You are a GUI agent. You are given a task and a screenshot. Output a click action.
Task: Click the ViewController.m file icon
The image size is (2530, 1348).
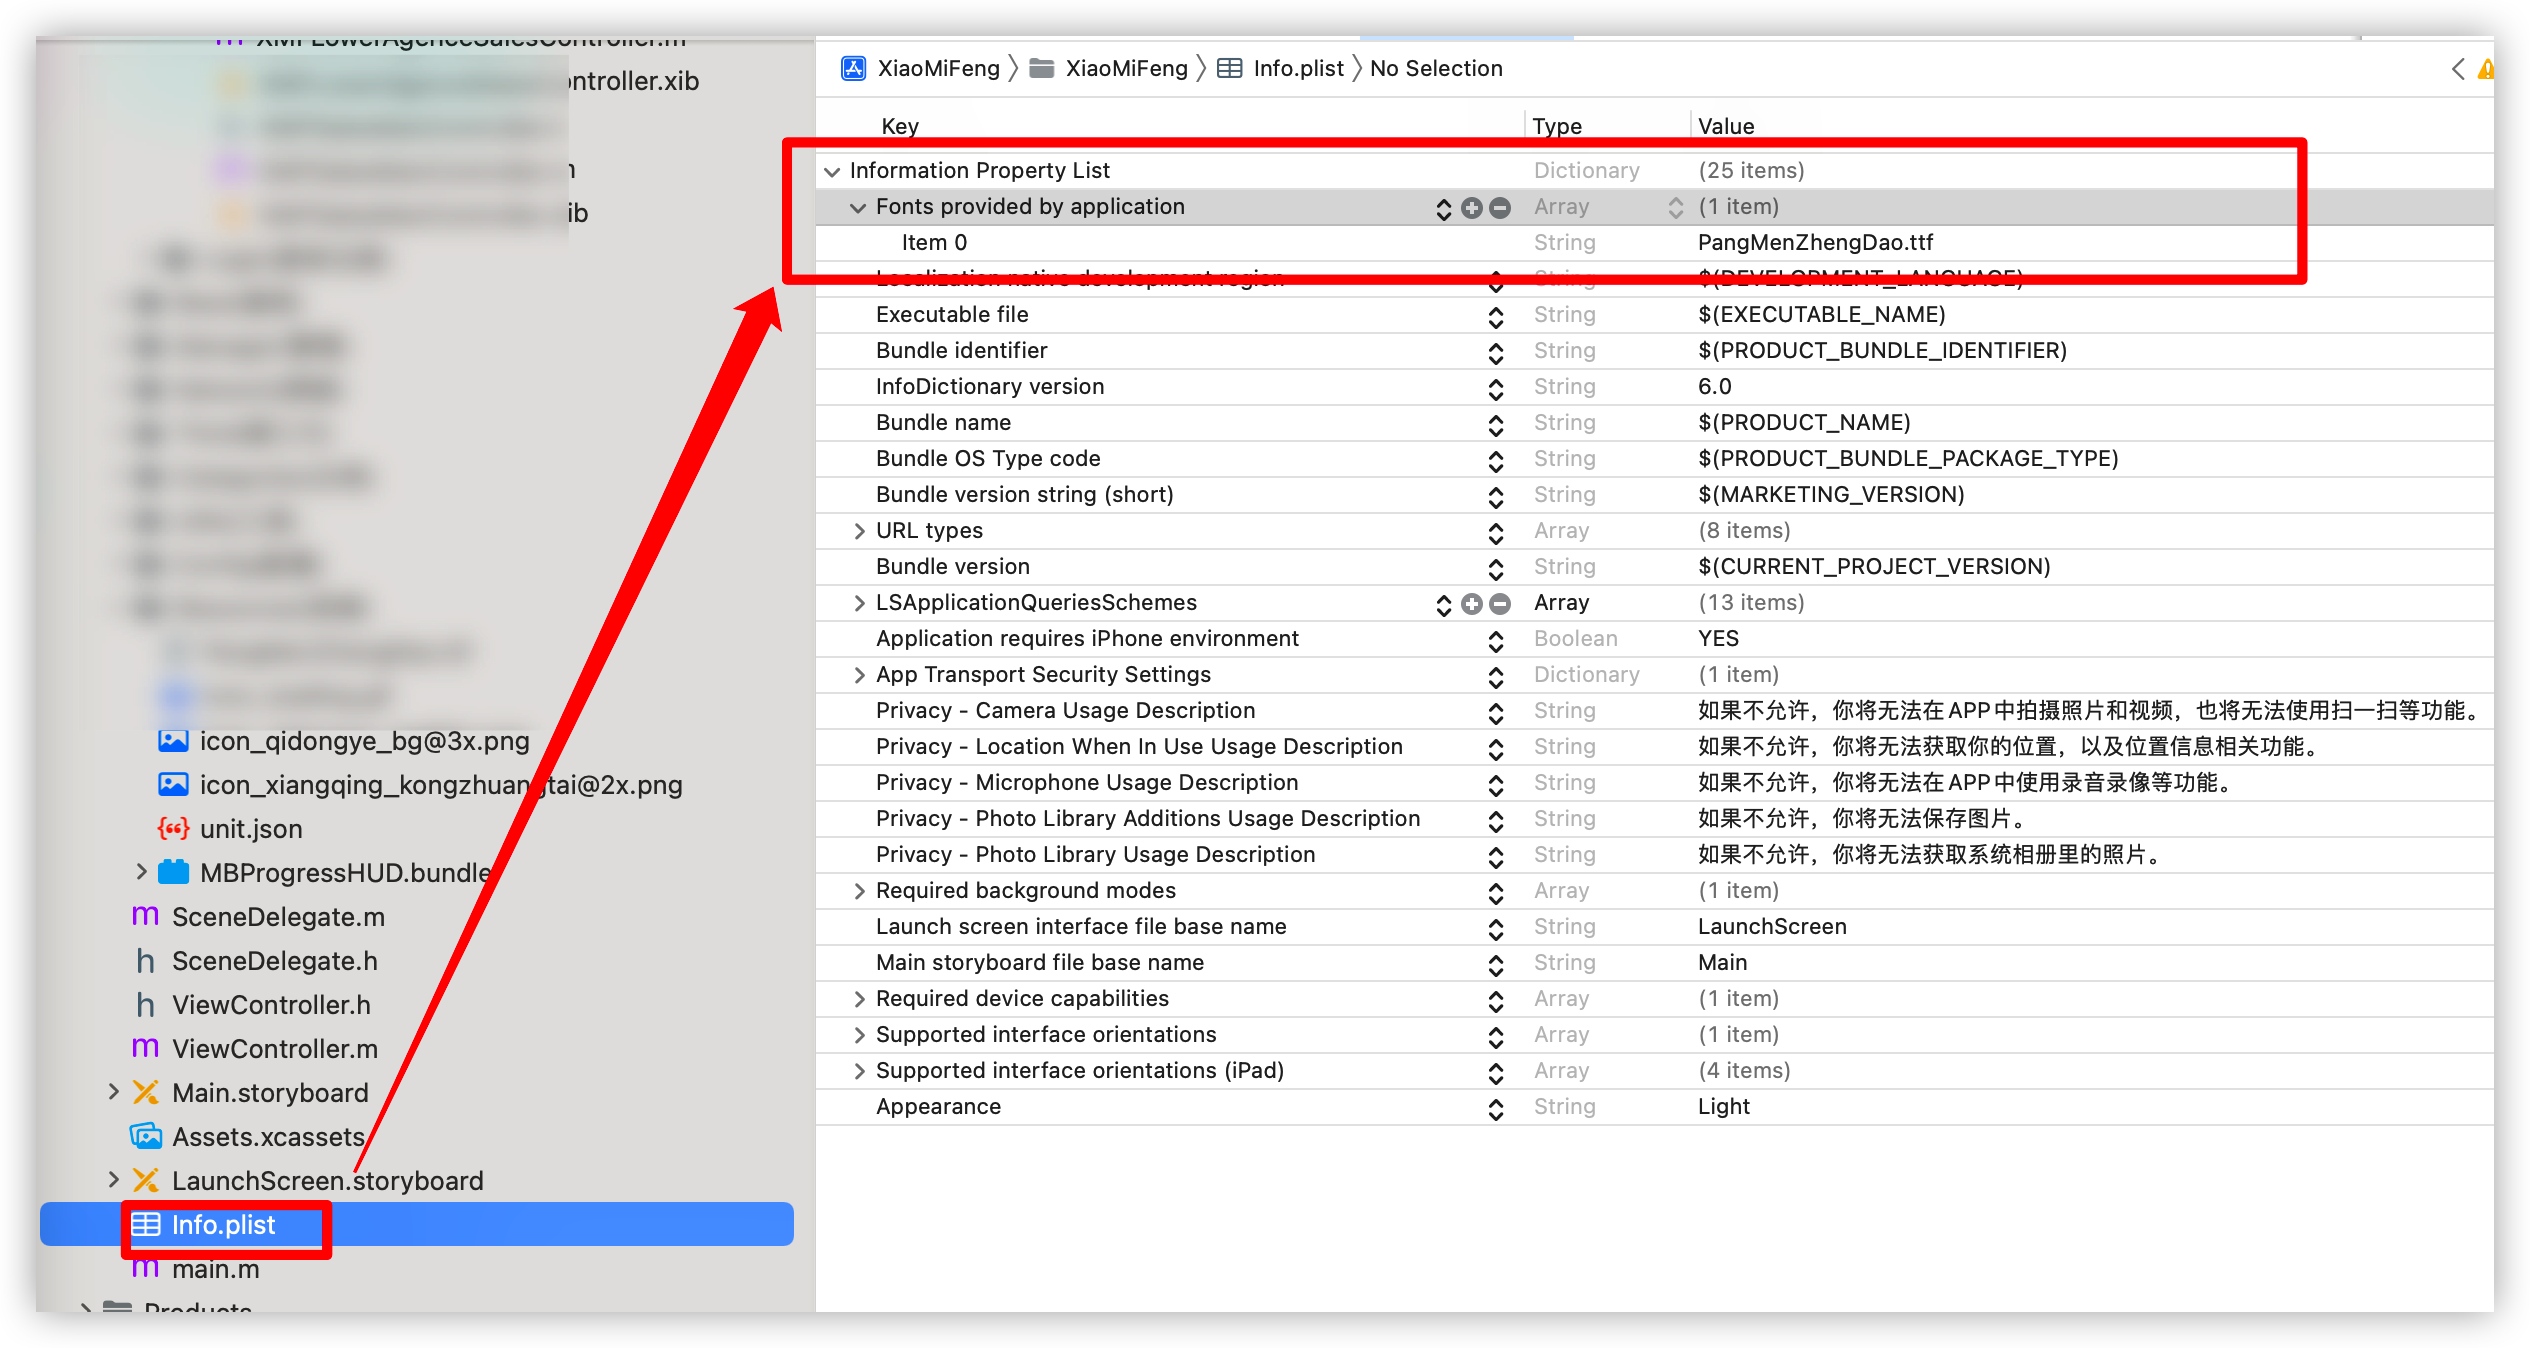point(146,1048)
